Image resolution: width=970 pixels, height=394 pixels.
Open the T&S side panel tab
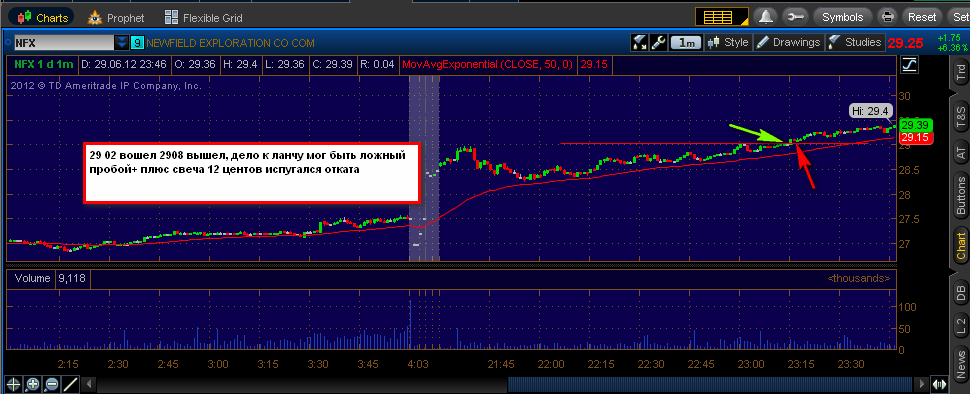[960, 113]
